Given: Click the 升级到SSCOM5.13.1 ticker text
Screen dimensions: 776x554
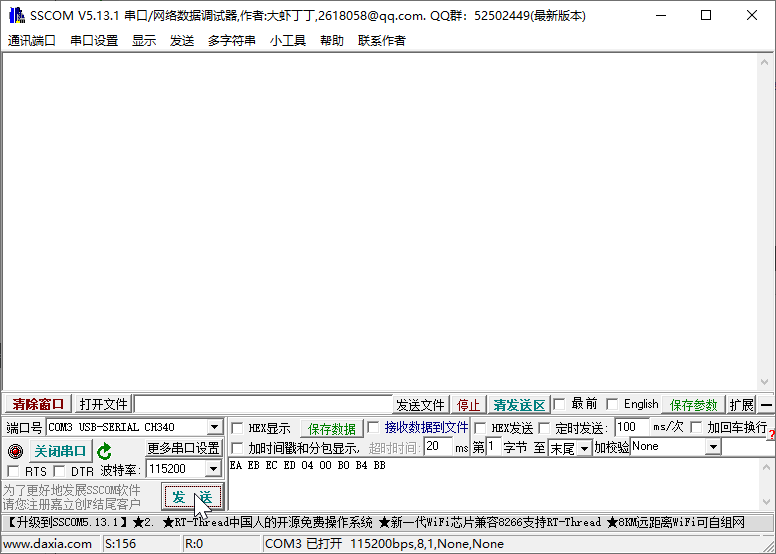Looking at the screenshot, I should click(67, 522).
